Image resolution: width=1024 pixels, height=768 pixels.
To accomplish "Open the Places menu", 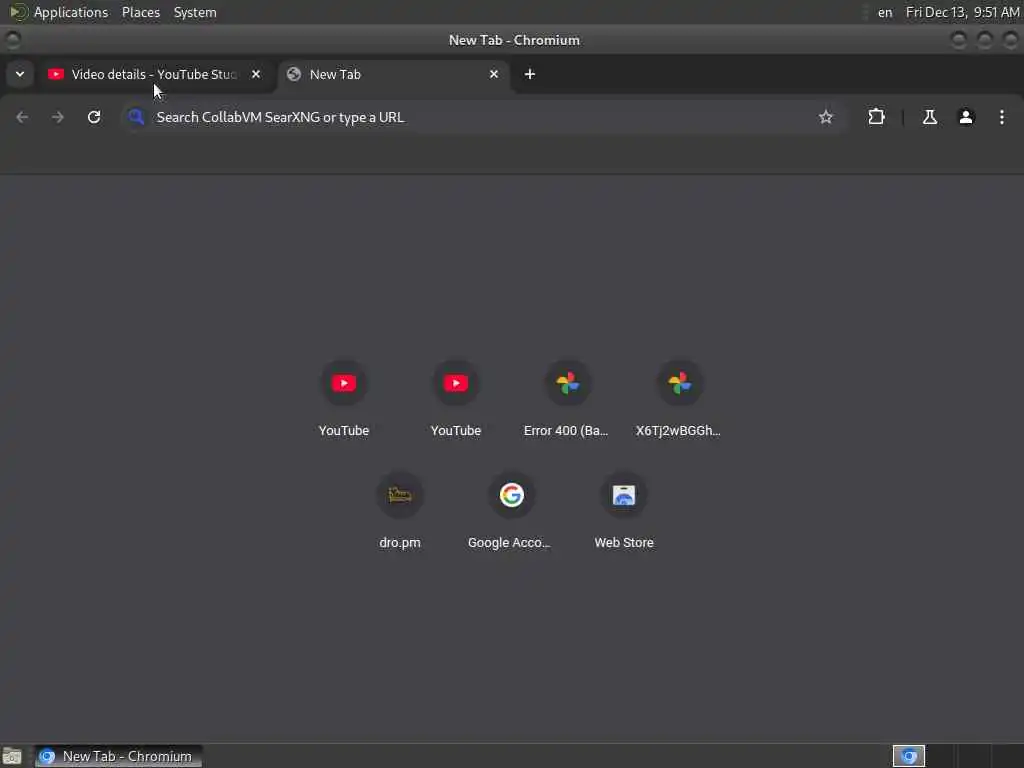I will coord(141,12).
